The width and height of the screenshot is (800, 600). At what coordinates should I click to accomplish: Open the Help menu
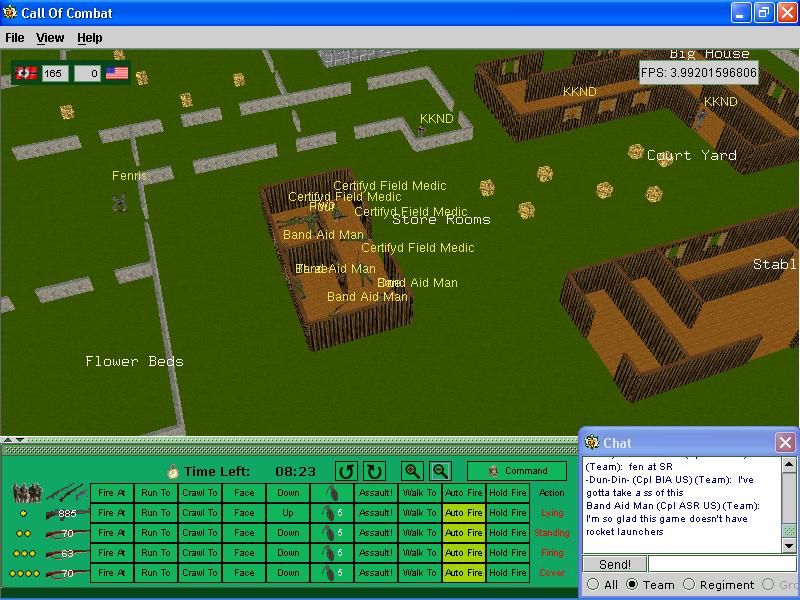tap(90, 38)
